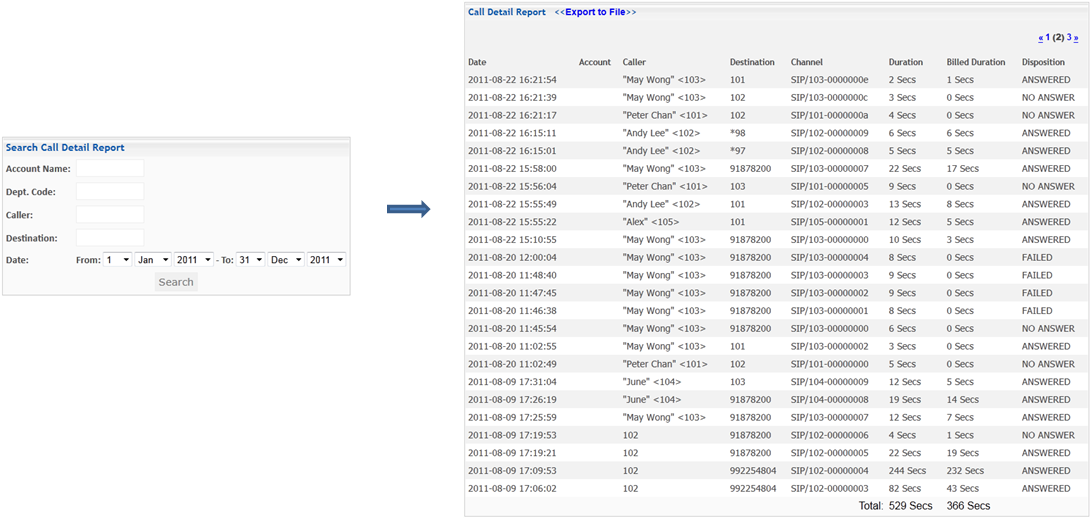The width and height of the screenshot is (1090, 518).
Task: Open the From month Jan dropdown
Action: pyautogui.click(x=153, y=259)
